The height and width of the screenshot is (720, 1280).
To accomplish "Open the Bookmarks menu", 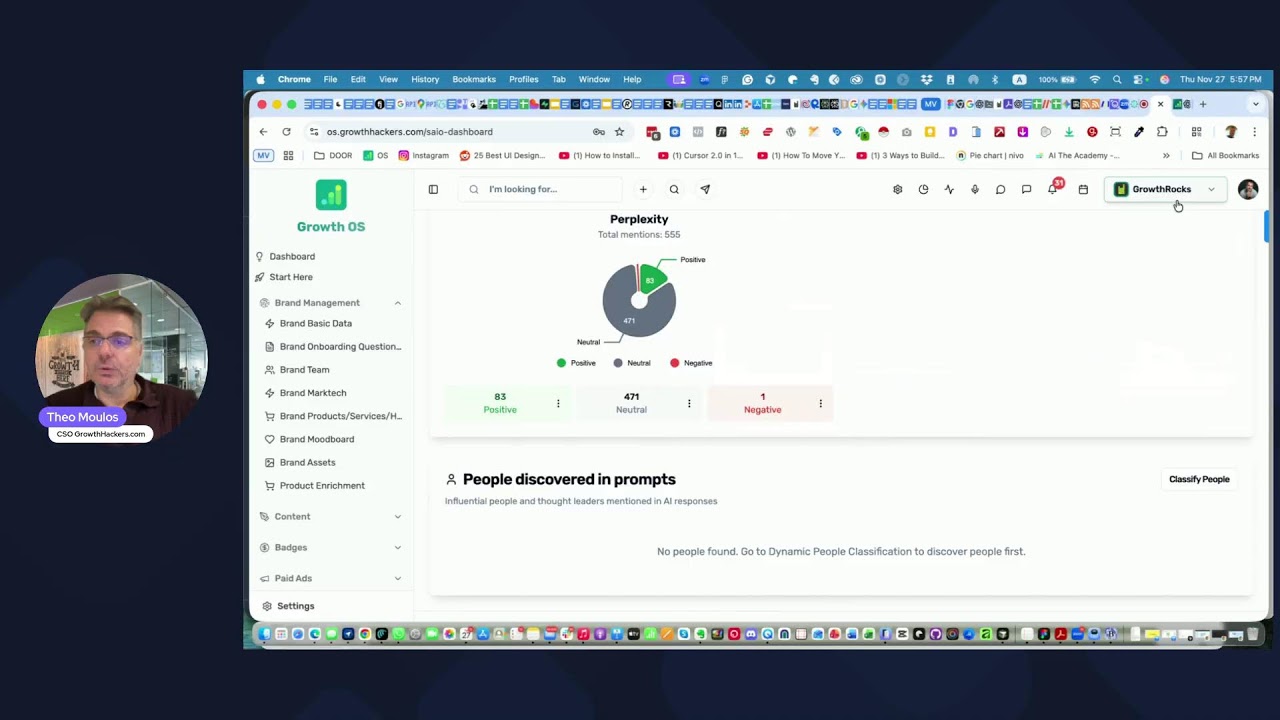I will coord(474,79).
